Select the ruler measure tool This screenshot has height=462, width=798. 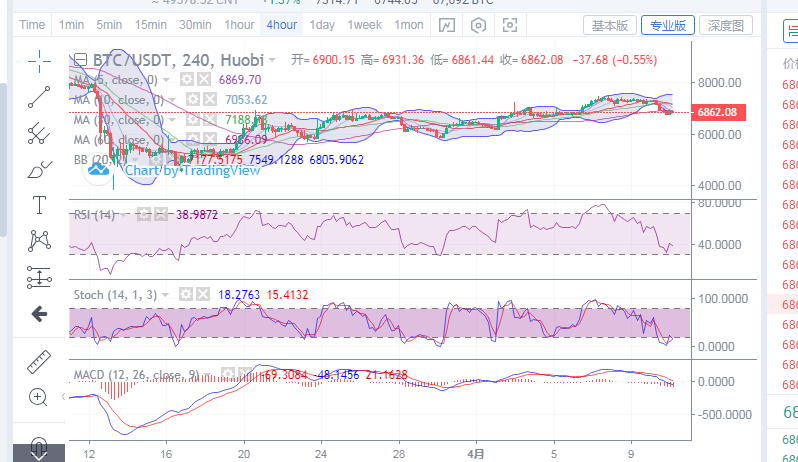click(39, 361)
